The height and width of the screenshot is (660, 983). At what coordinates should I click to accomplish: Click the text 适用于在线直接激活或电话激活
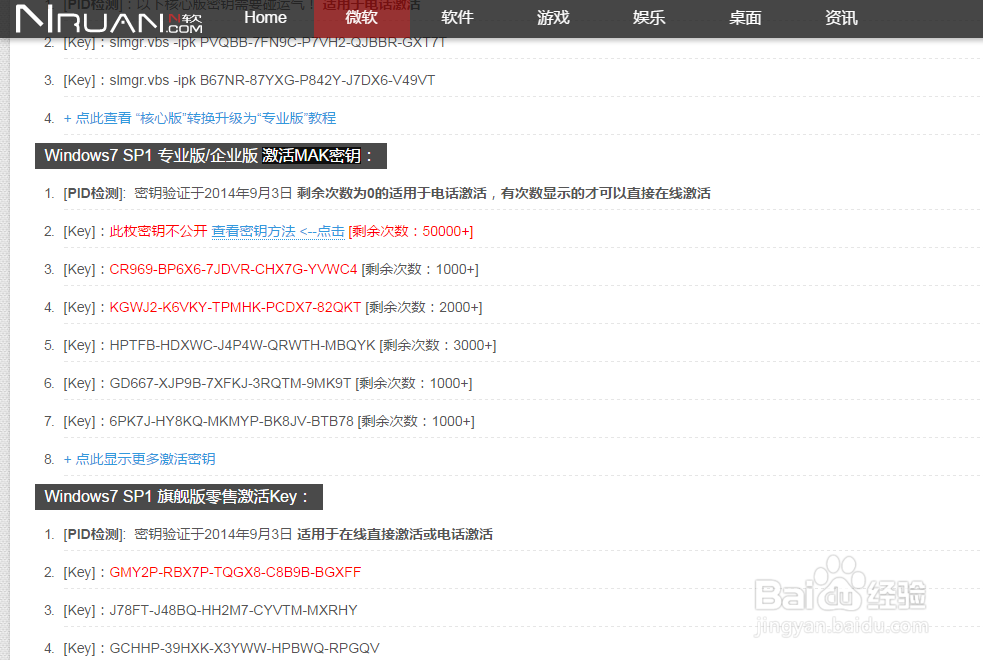pos(395,534)
